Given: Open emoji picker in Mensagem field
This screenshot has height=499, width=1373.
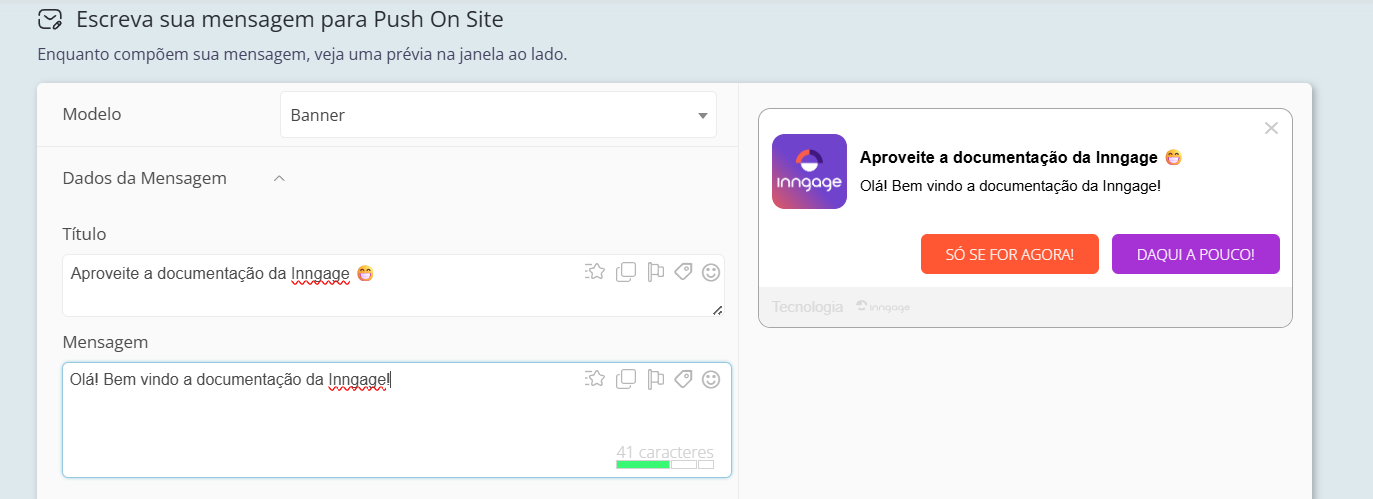Looking at the screenshot, I should (x=711, y=378).
